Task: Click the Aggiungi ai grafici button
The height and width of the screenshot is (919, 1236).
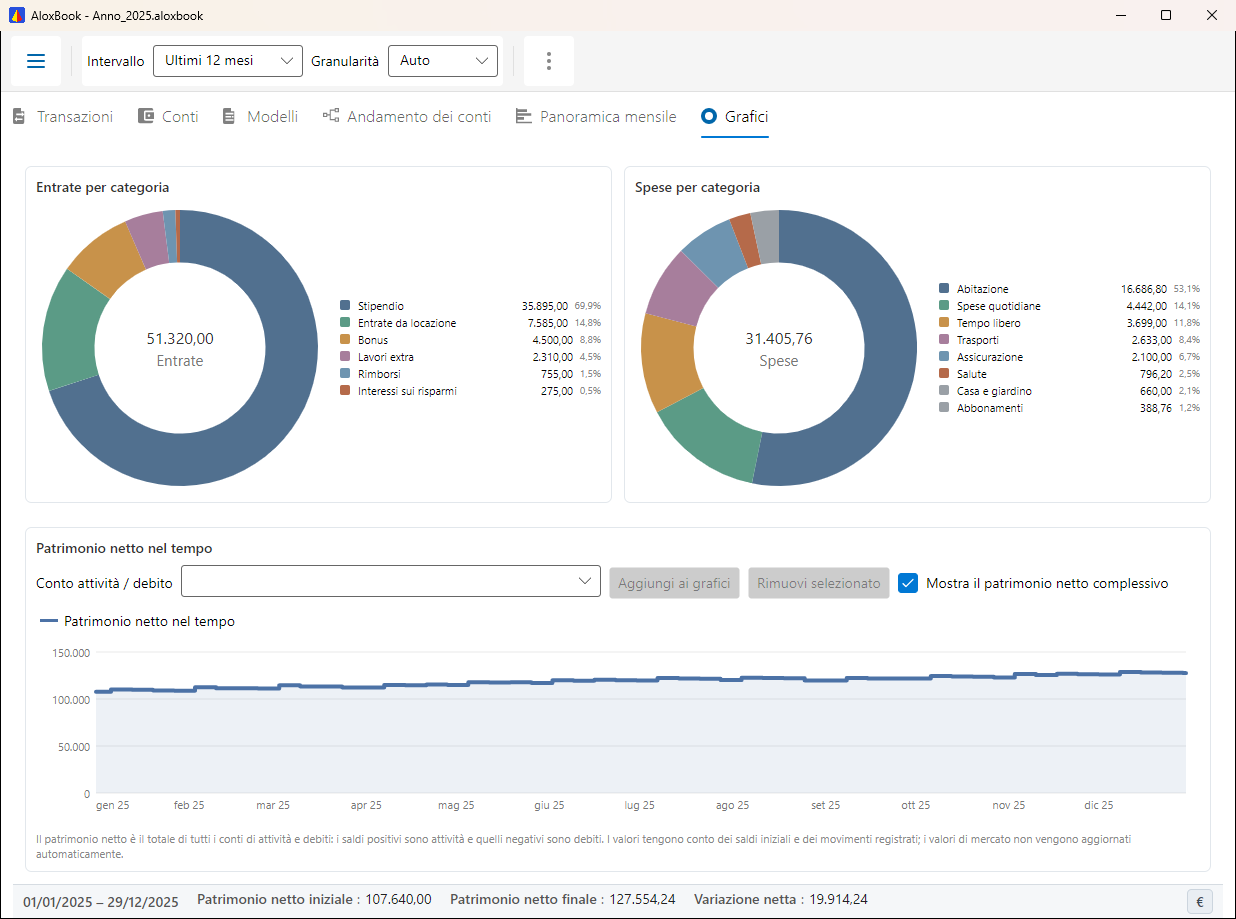Action: (674, 583)
